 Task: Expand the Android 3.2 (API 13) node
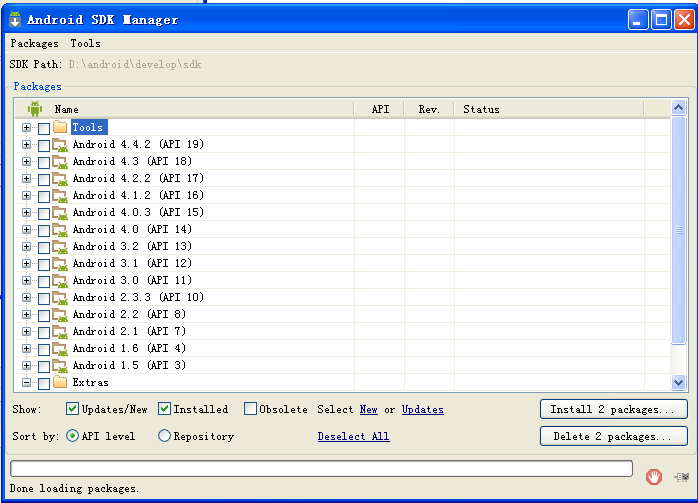coord(26,247)
